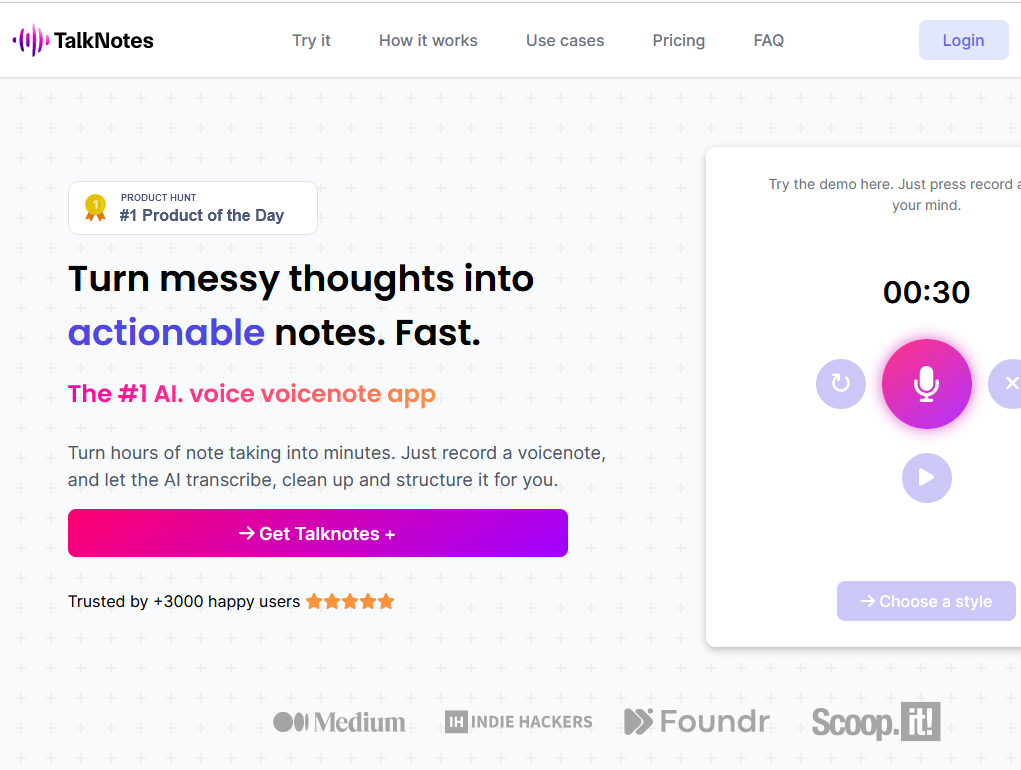Image resolution: width=1021 pixels, height=770 pixels.
Task: Cancel the recording via the X icon
Action: (1010, 383)
